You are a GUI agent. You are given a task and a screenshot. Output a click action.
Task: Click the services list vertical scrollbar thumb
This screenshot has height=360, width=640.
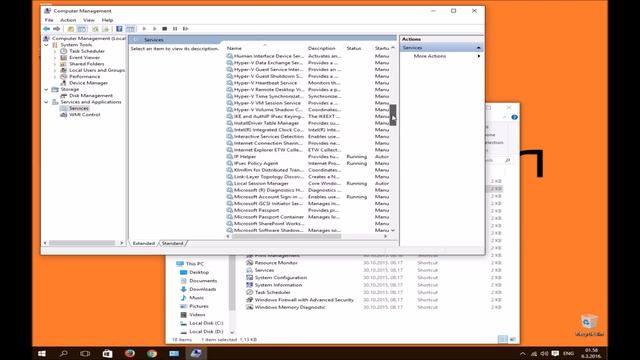point(393,115)
